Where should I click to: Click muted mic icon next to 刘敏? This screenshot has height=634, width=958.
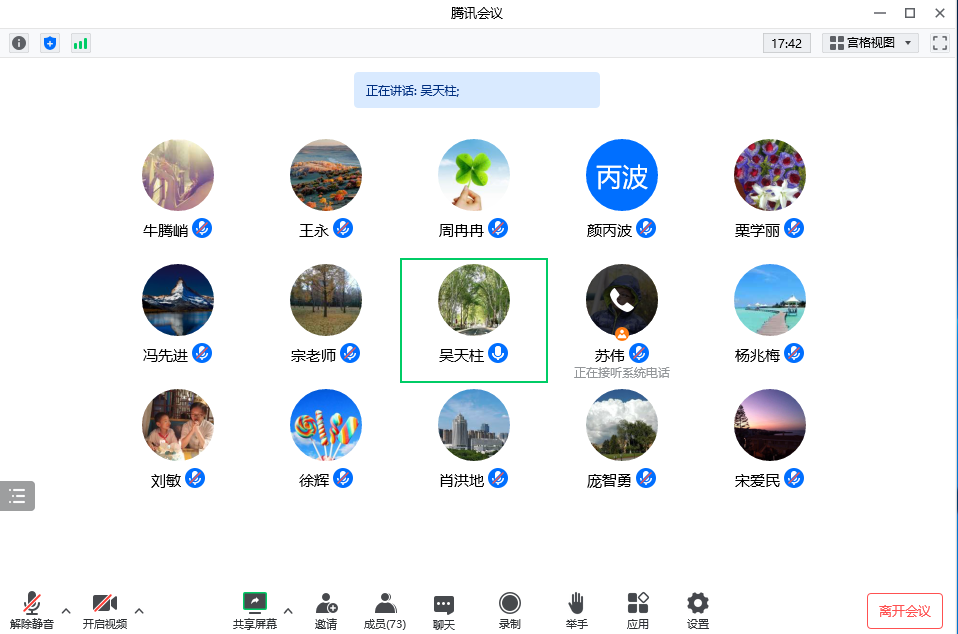click(x=195, y=478)
